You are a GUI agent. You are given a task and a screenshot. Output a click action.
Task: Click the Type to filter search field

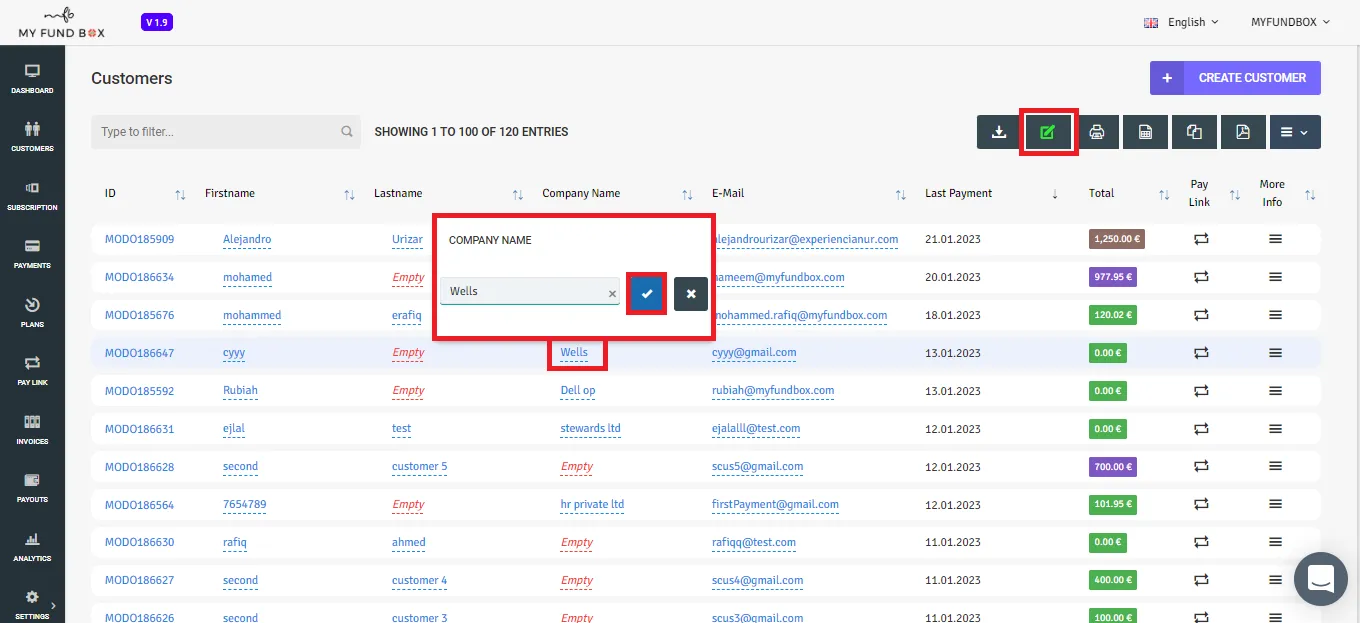pos(225,132)
